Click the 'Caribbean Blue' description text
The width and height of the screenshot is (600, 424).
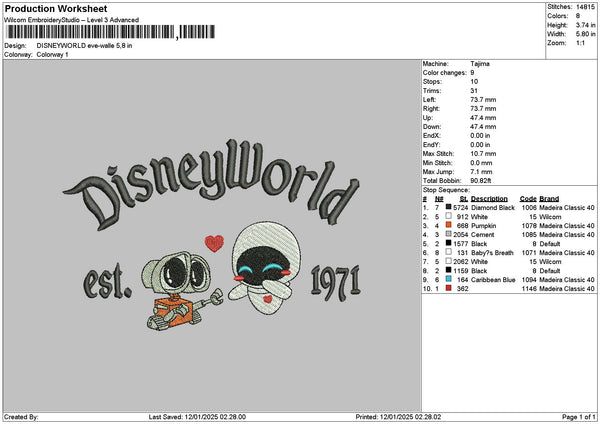(493, 279)
